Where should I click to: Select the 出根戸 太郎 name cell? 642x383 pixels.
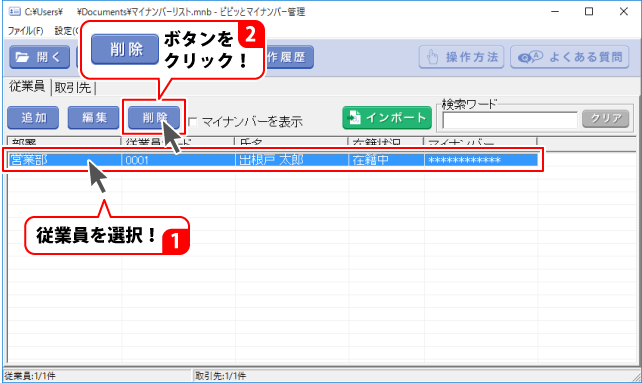tap(292, 160)
